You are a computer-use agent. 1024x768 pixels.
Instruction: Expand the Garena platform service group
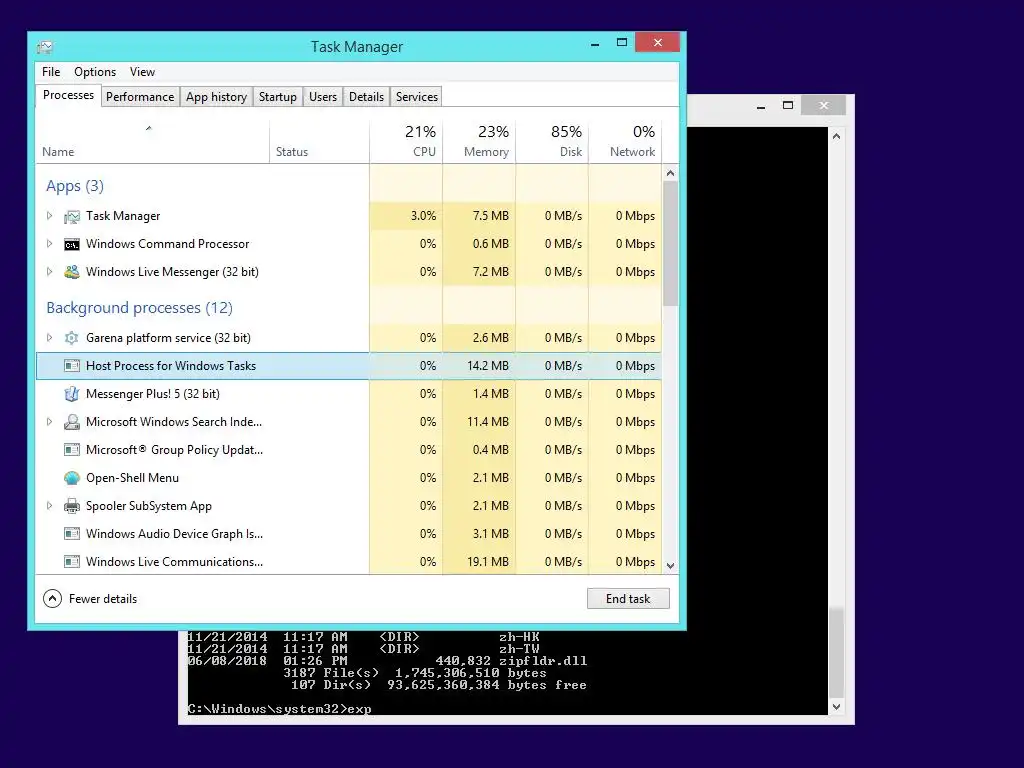coord(49,338)
